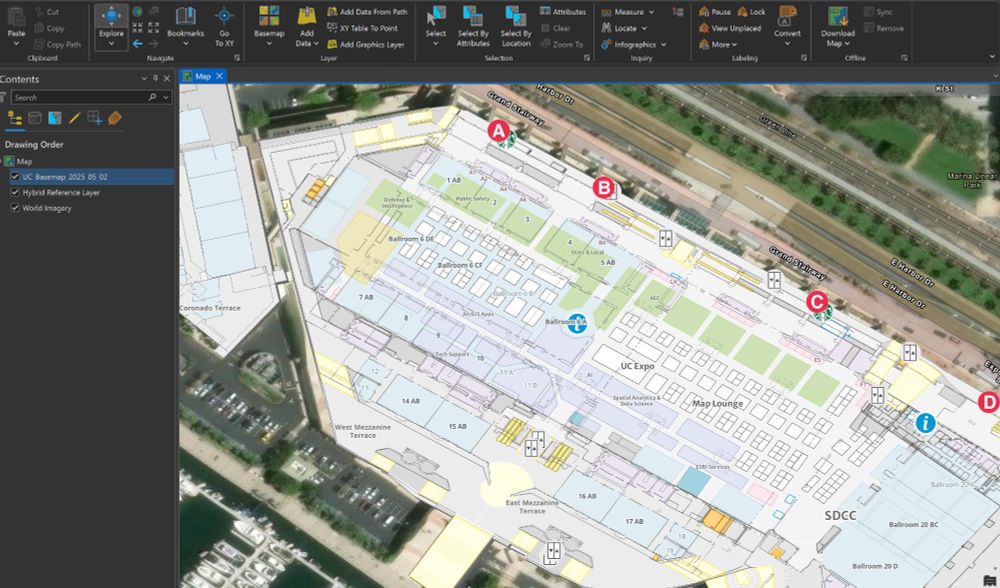Open the Attributes pane from Selection group

click(x=562, y=11)
